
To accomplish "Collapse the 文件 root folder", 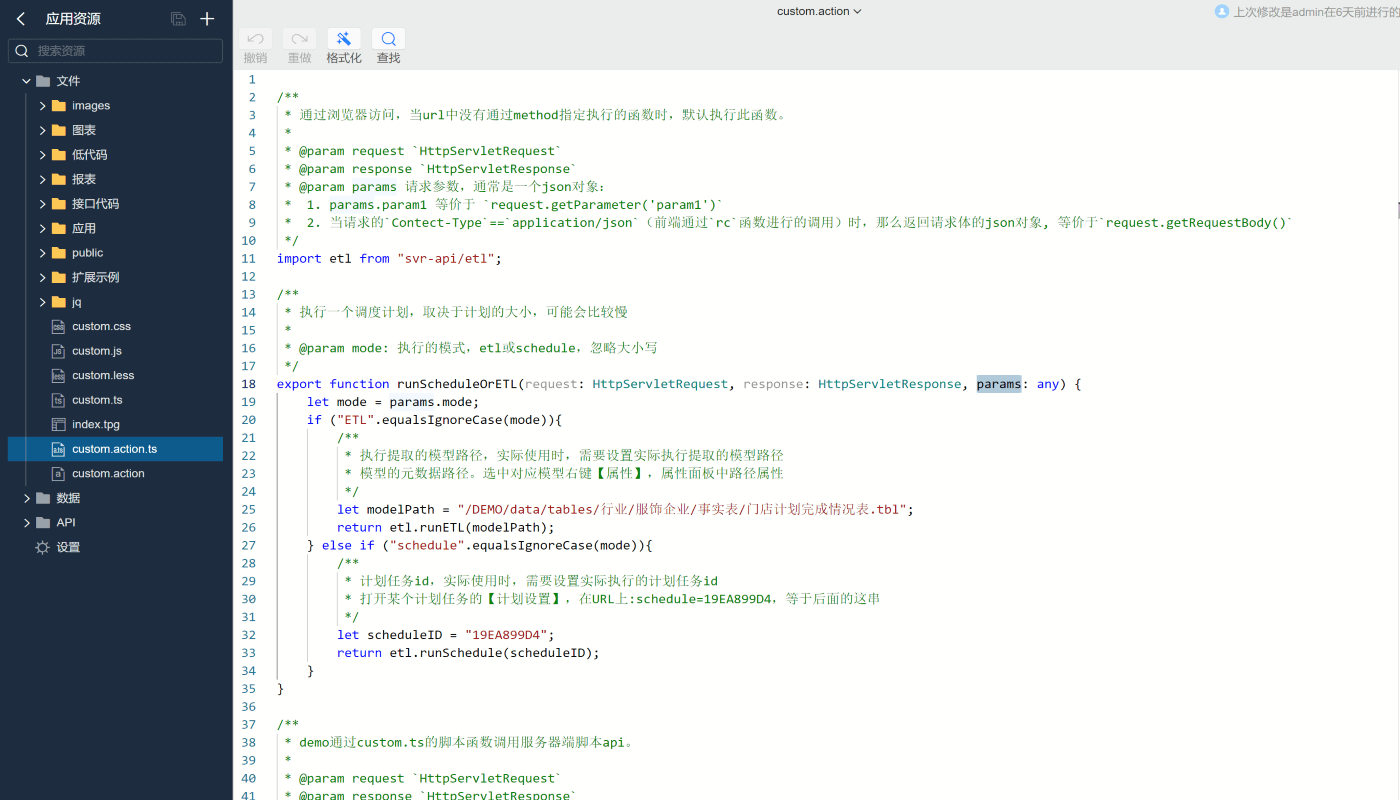I will [27, 81].
